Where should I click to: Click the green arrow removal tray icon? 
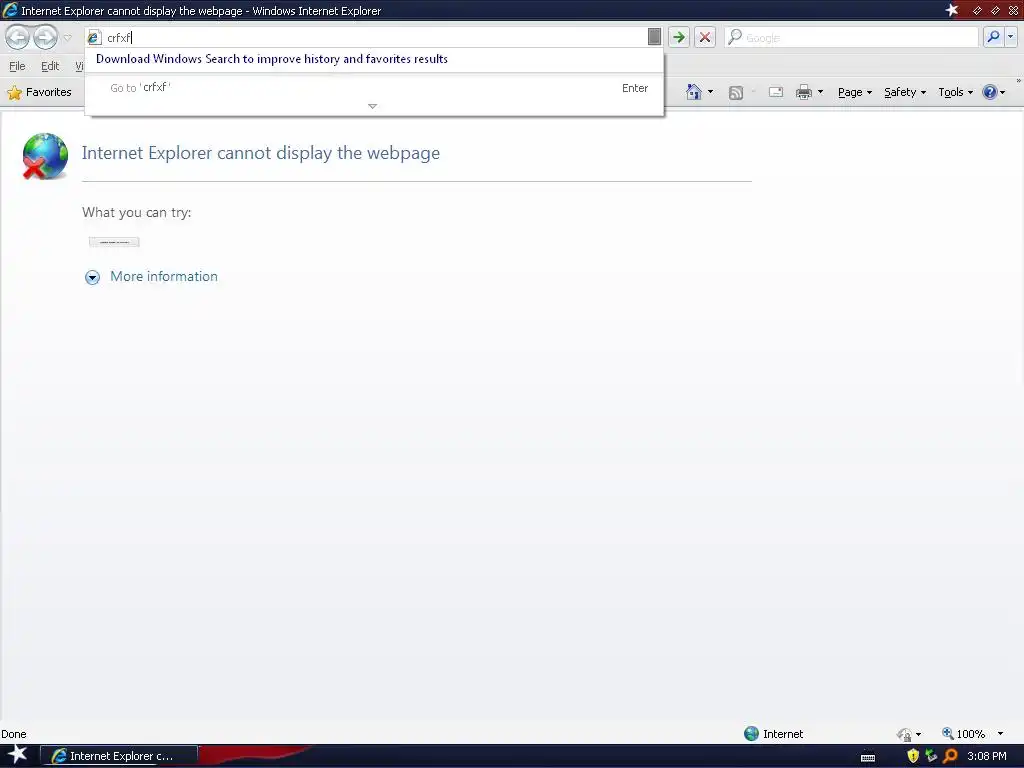(x=931, y=756)
